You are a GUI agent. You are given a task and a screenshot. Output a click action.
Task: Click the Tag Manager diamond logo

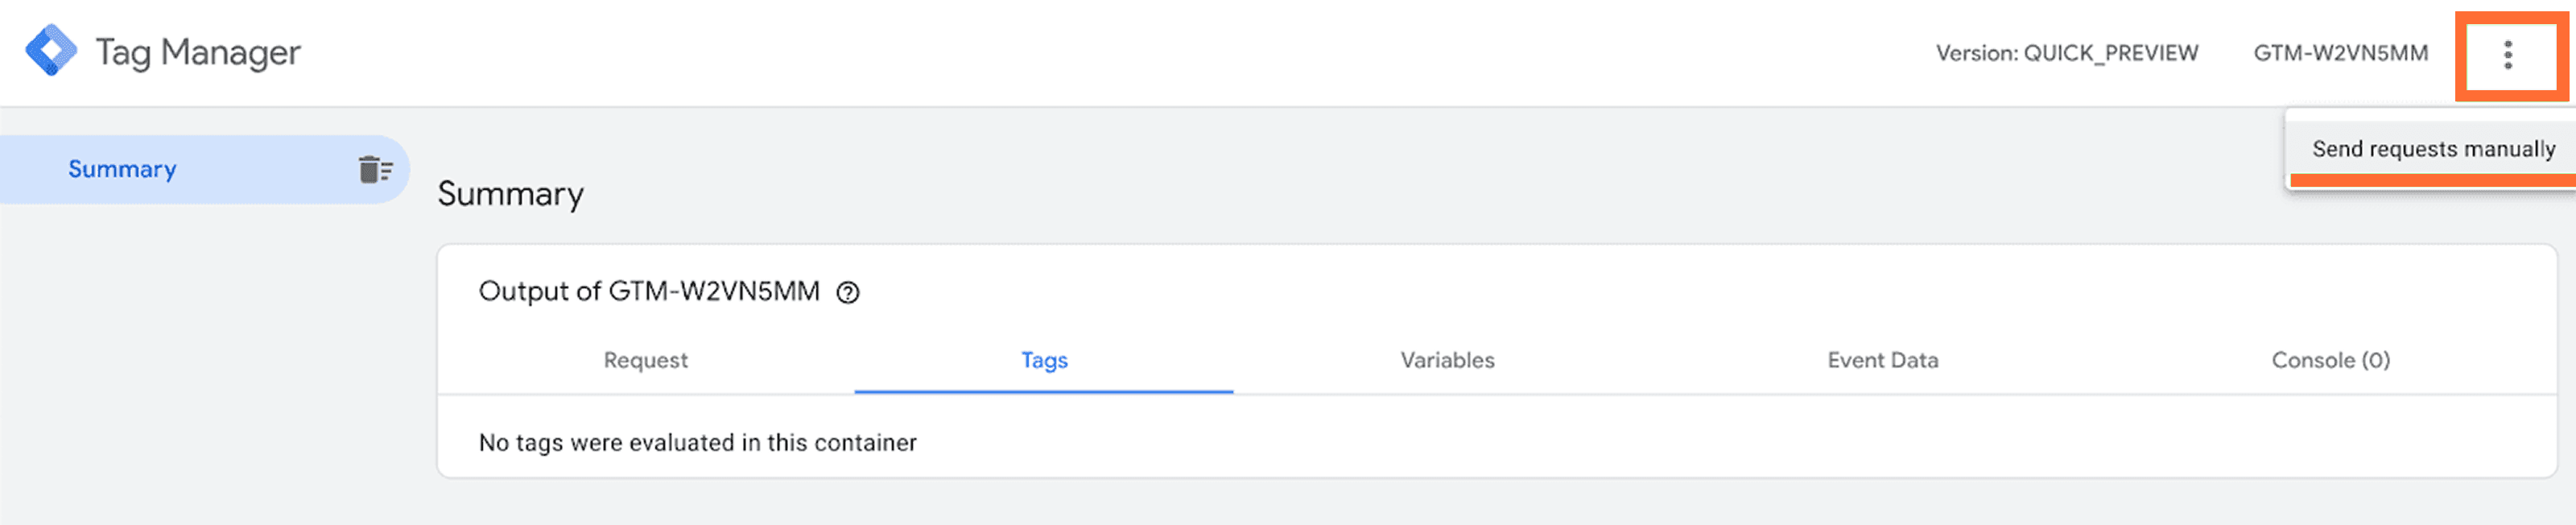(x=51, y=51)
